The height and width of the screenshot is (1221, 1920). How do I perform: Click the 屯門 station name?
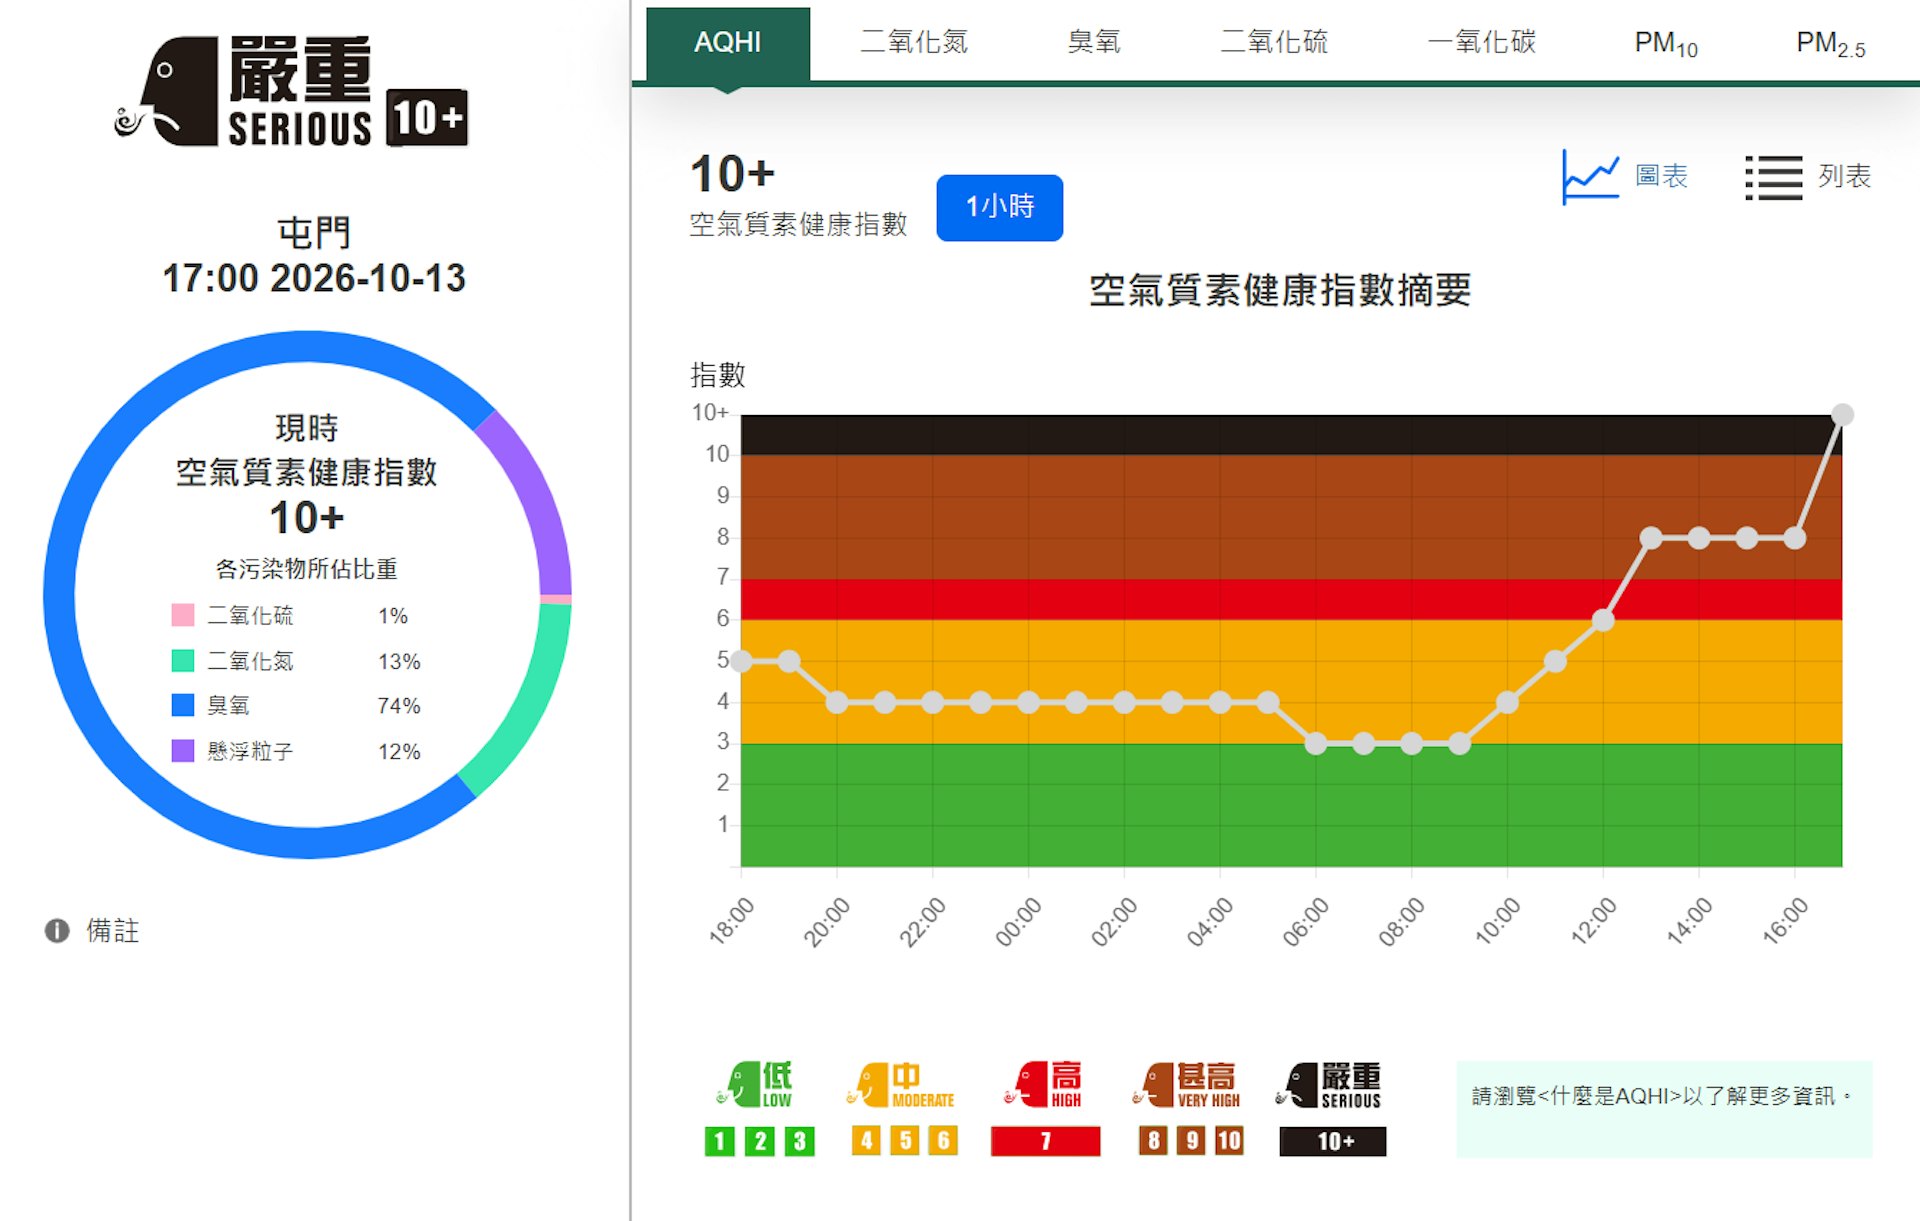coord(314,233)
